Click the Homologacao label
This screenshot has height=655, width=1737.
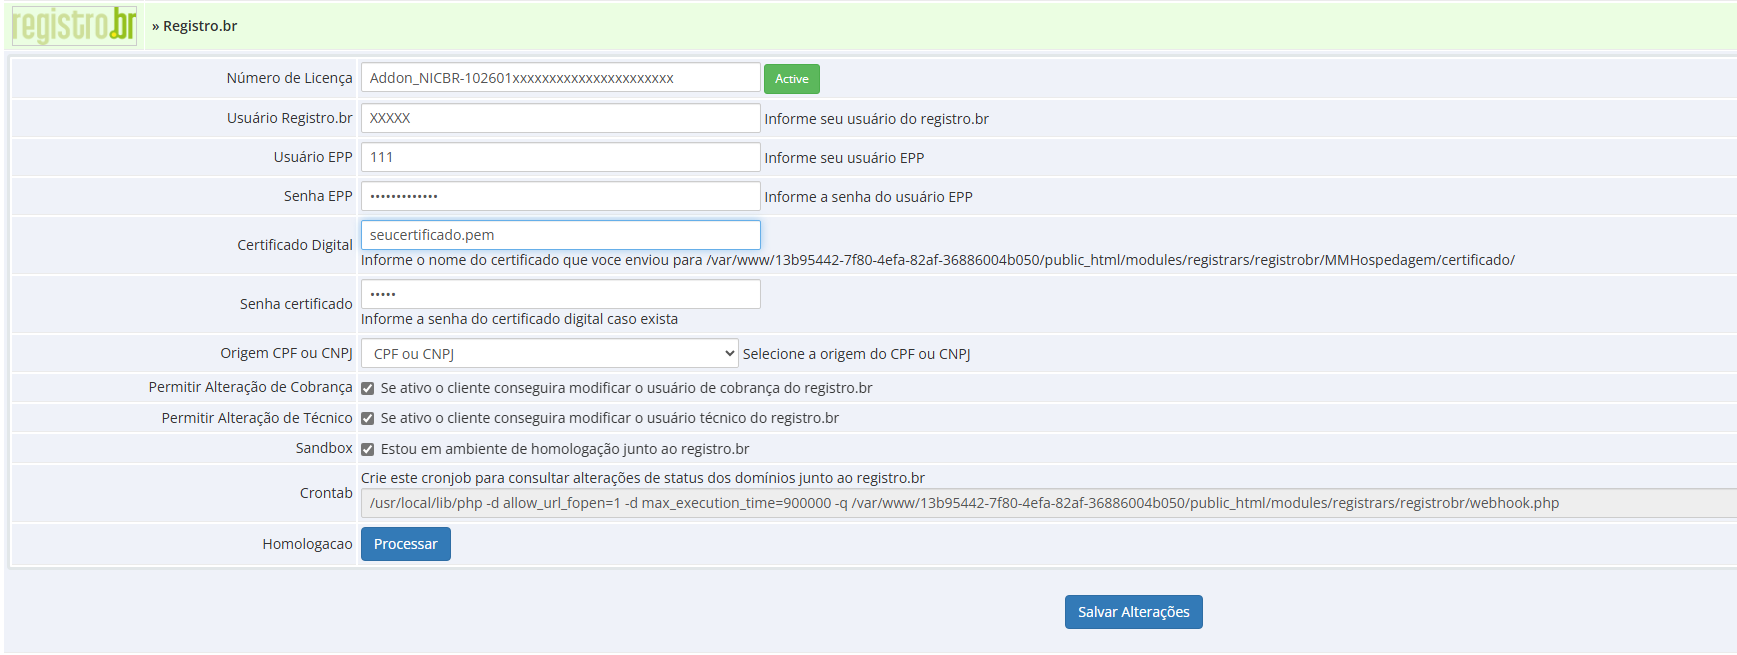point(307,544)
